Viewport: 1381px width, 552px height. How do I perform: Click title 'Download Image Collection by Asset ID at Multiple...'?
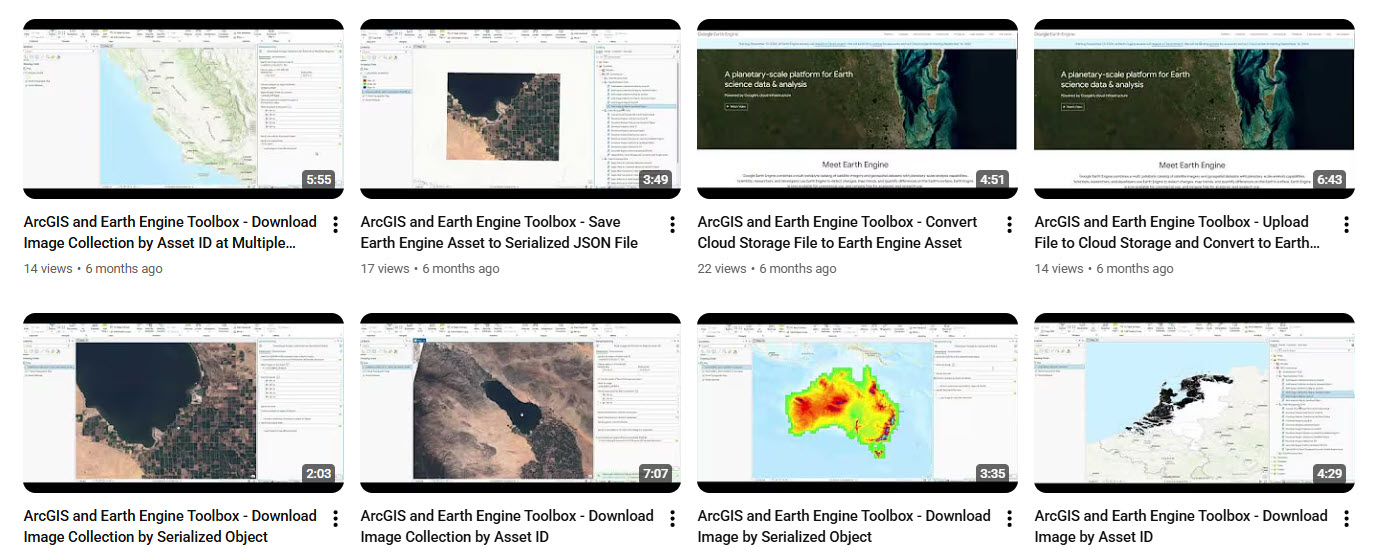click(170, 232)
